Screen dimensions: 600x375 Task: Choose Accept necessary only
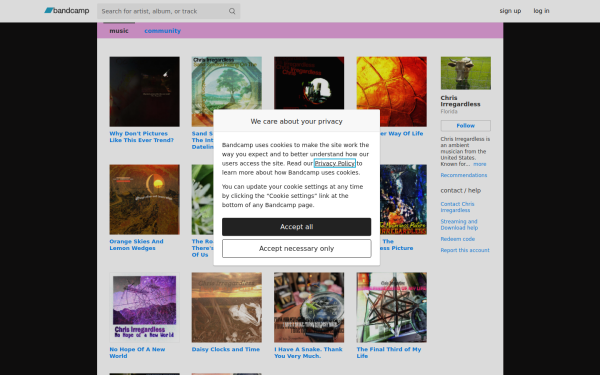pos(297,249)
